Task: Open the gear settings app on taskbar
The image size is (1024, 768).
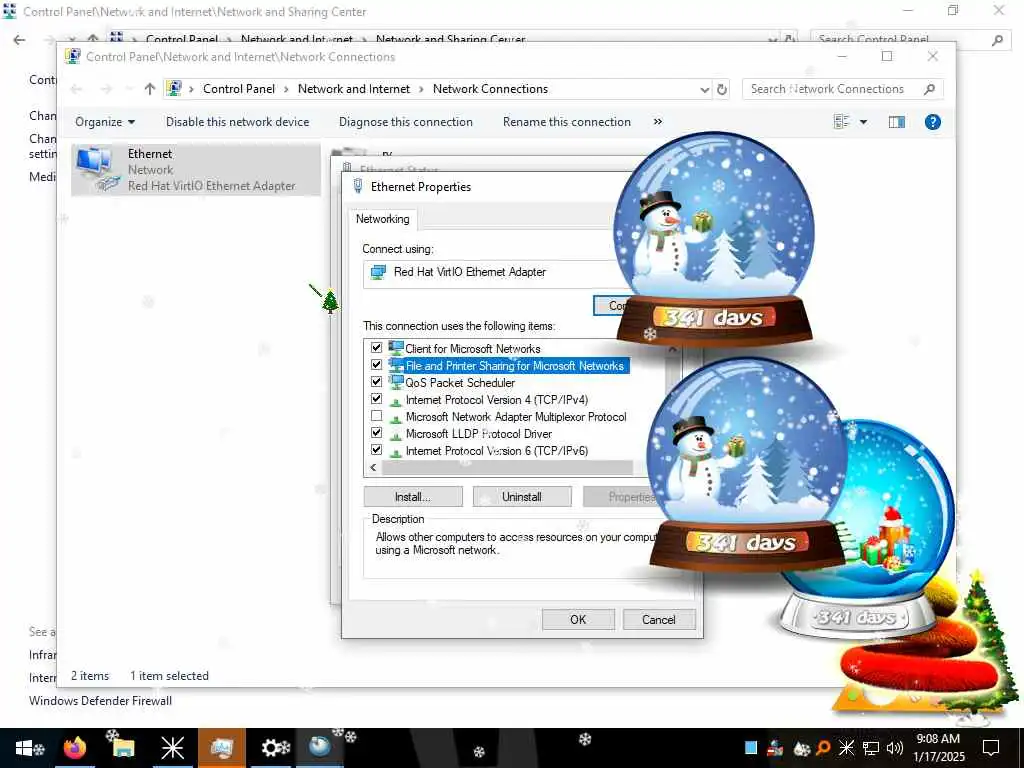Action: pyautogui.click(x=272, y=748)
